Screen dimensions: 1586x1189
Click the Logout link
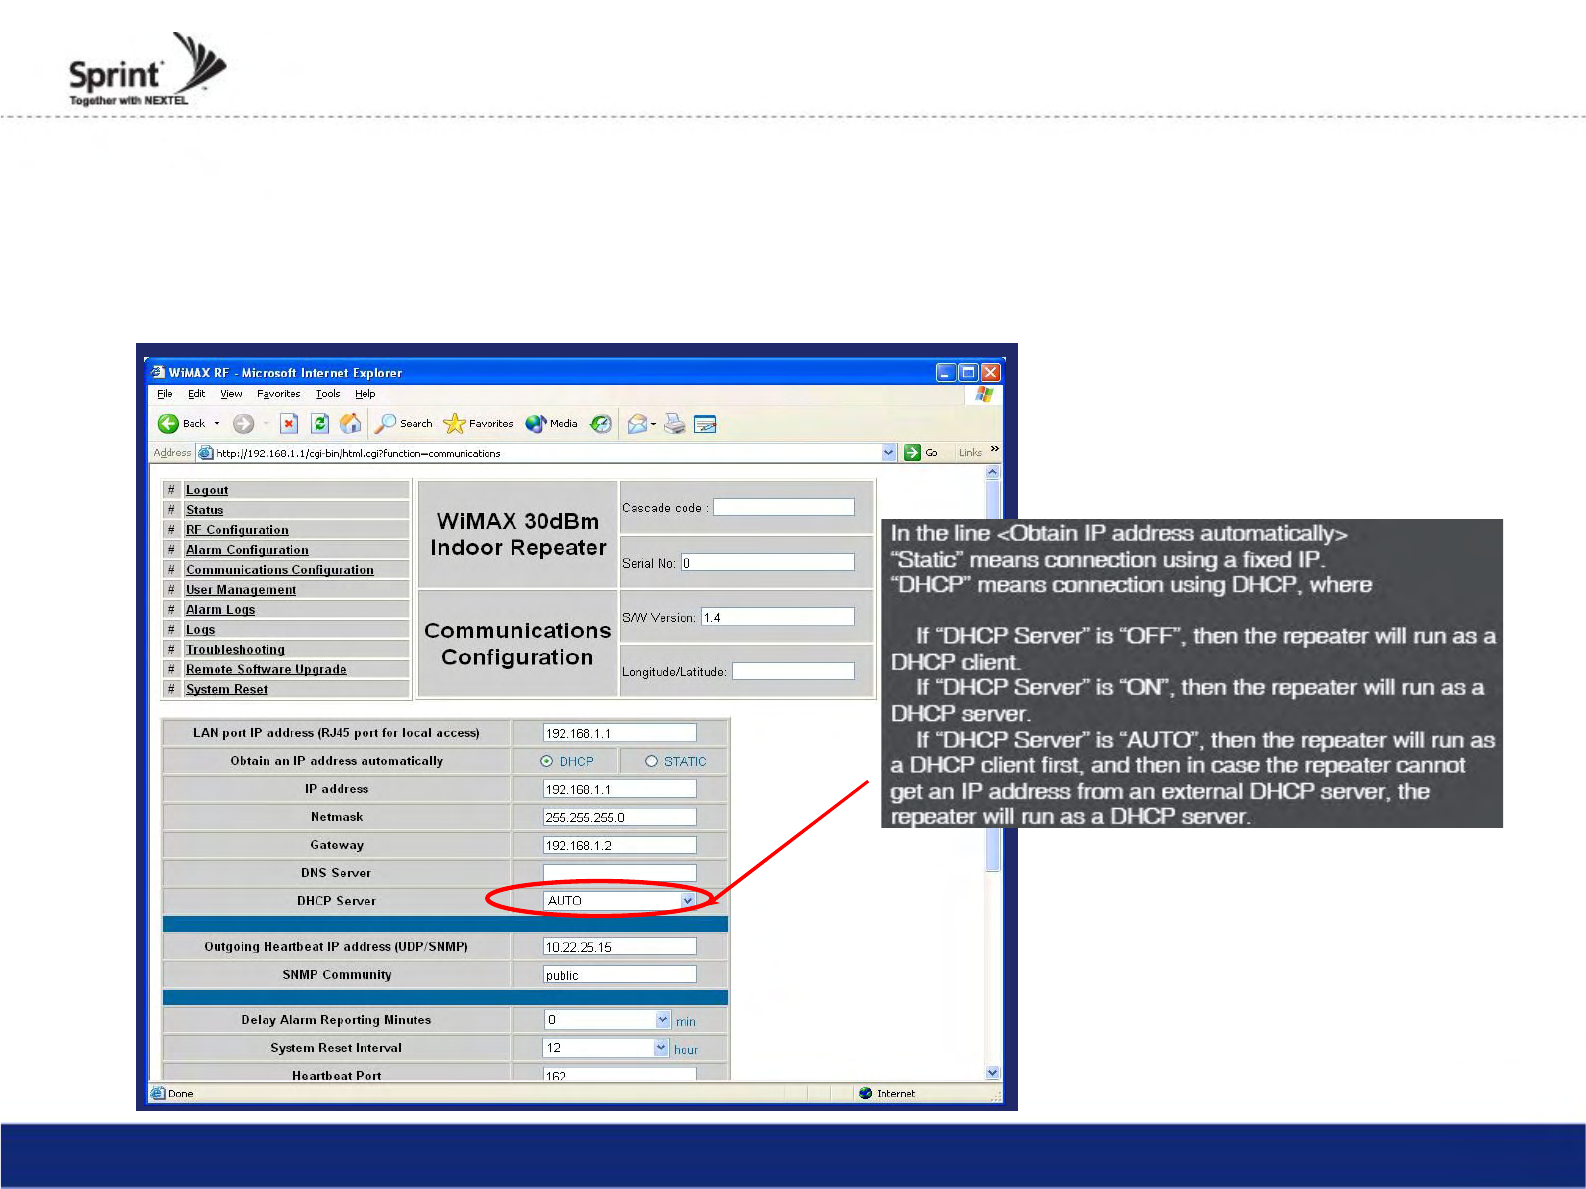coord(207,490)
